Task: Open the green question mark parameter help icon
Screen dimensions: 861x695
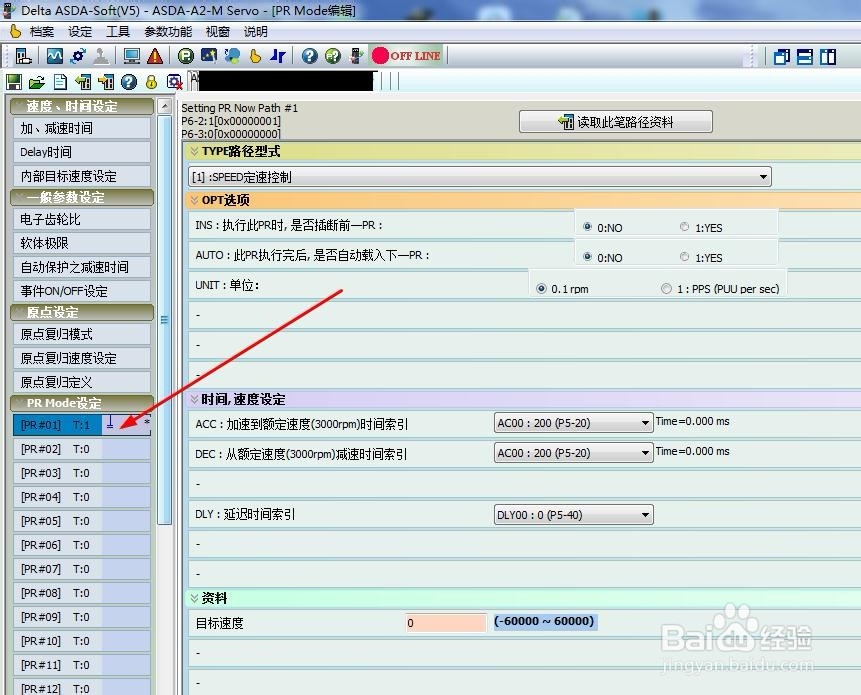Action: [x=333, y=56]
